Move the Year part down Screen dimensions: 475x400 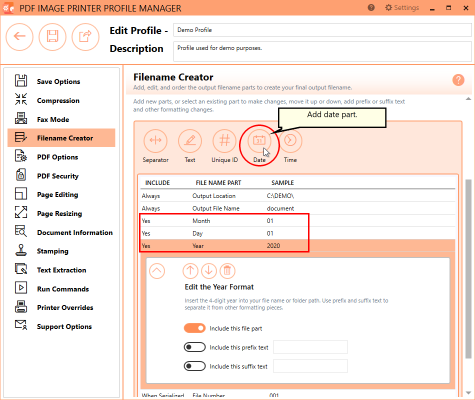coord(209,271)
